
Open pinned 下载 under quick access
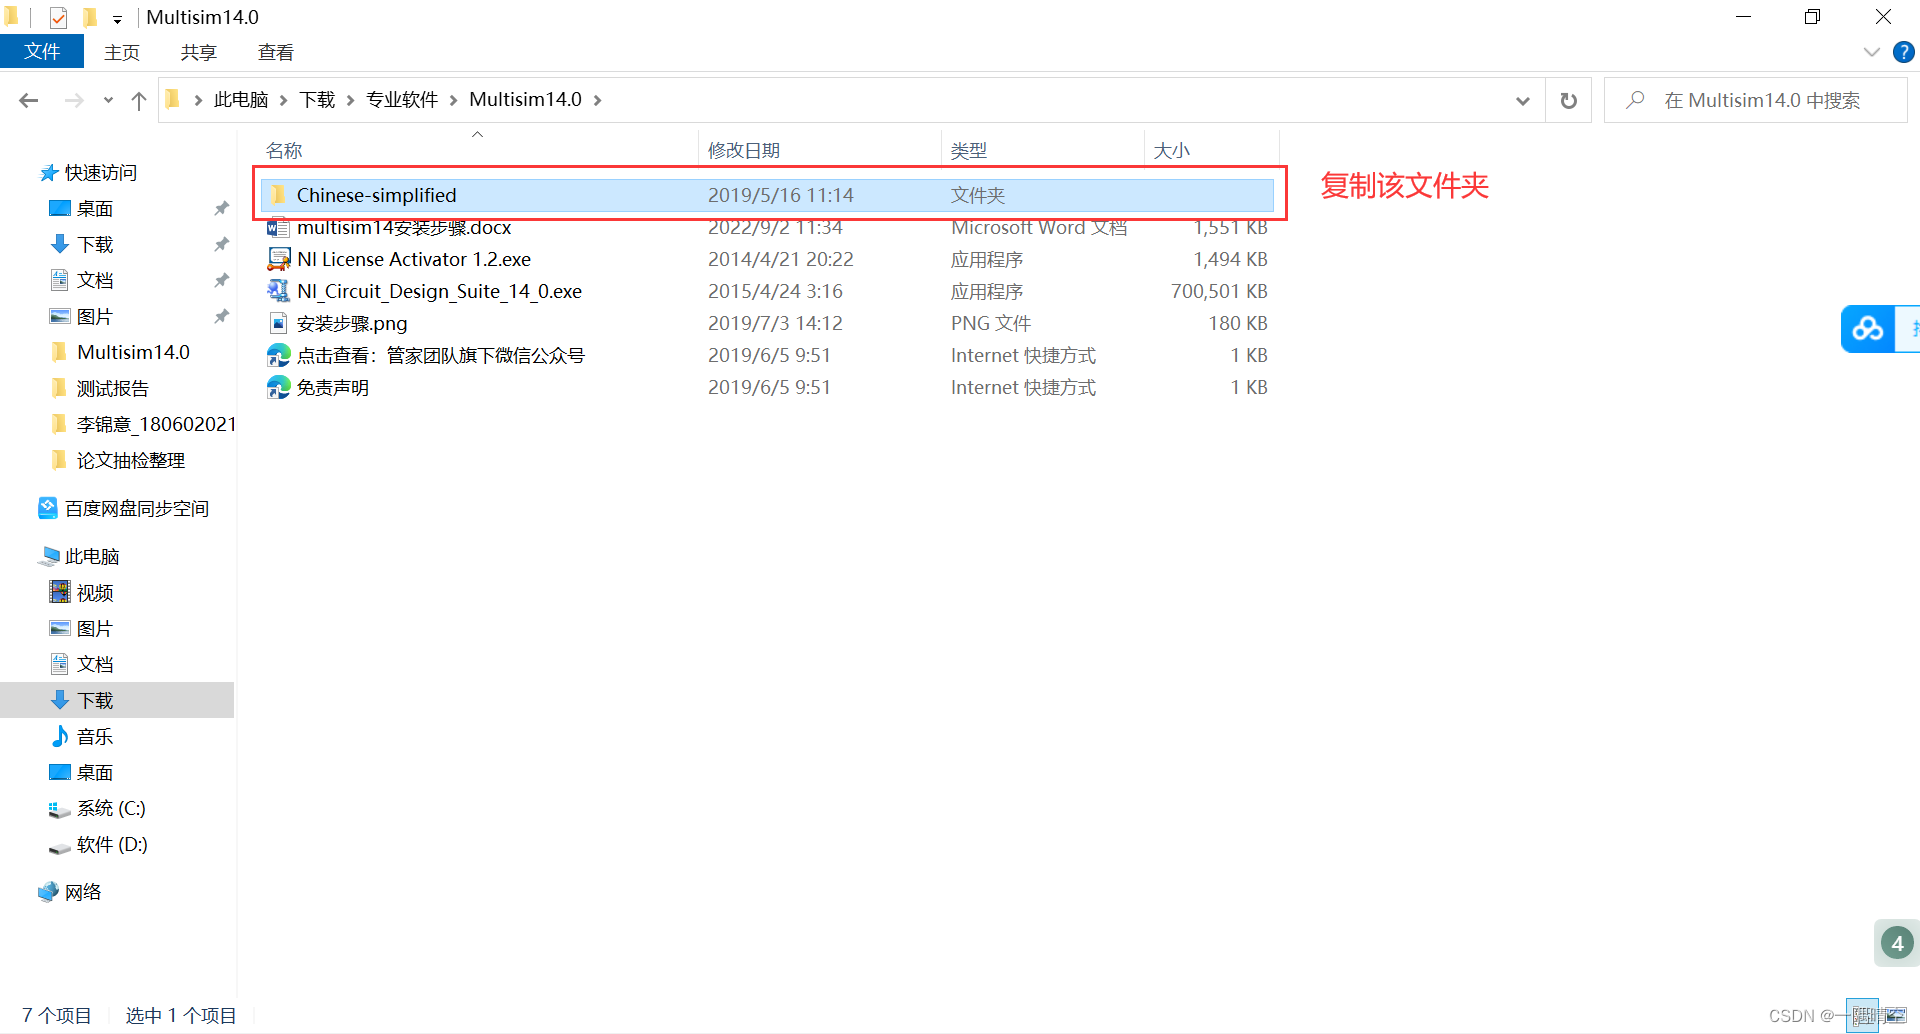pos(95,245)
